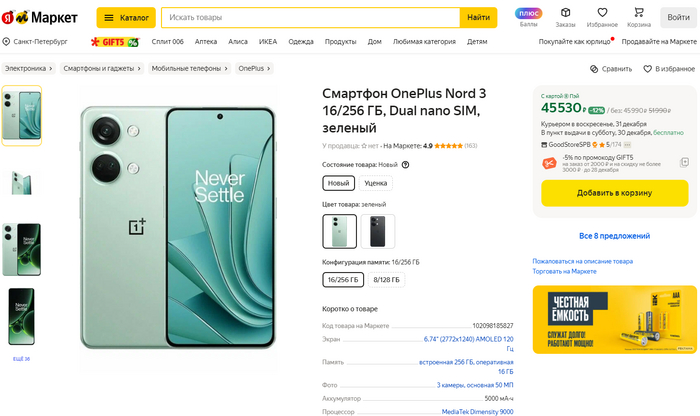Open Плюс Баллы icon

pyautogui.click(x=528, y=17)
